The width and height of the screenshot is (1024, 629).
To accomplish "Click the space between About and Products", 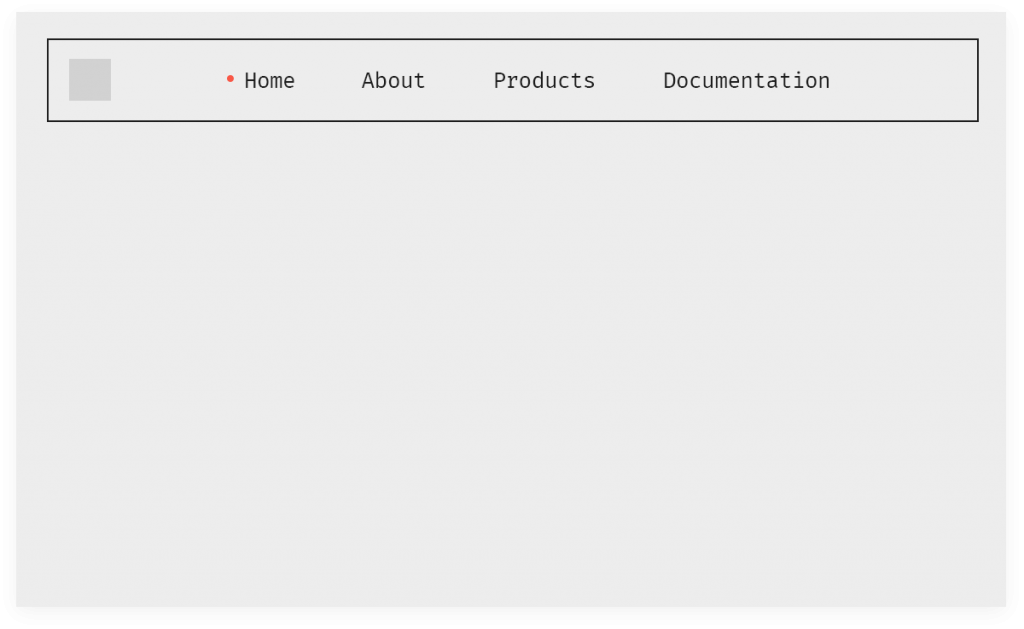I will pos(460,81).
